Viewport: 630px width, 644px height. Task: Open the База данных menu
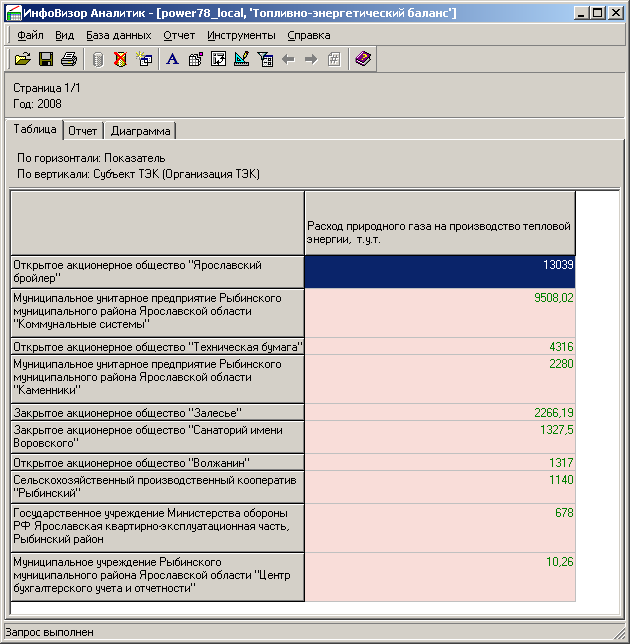[119, 35]
